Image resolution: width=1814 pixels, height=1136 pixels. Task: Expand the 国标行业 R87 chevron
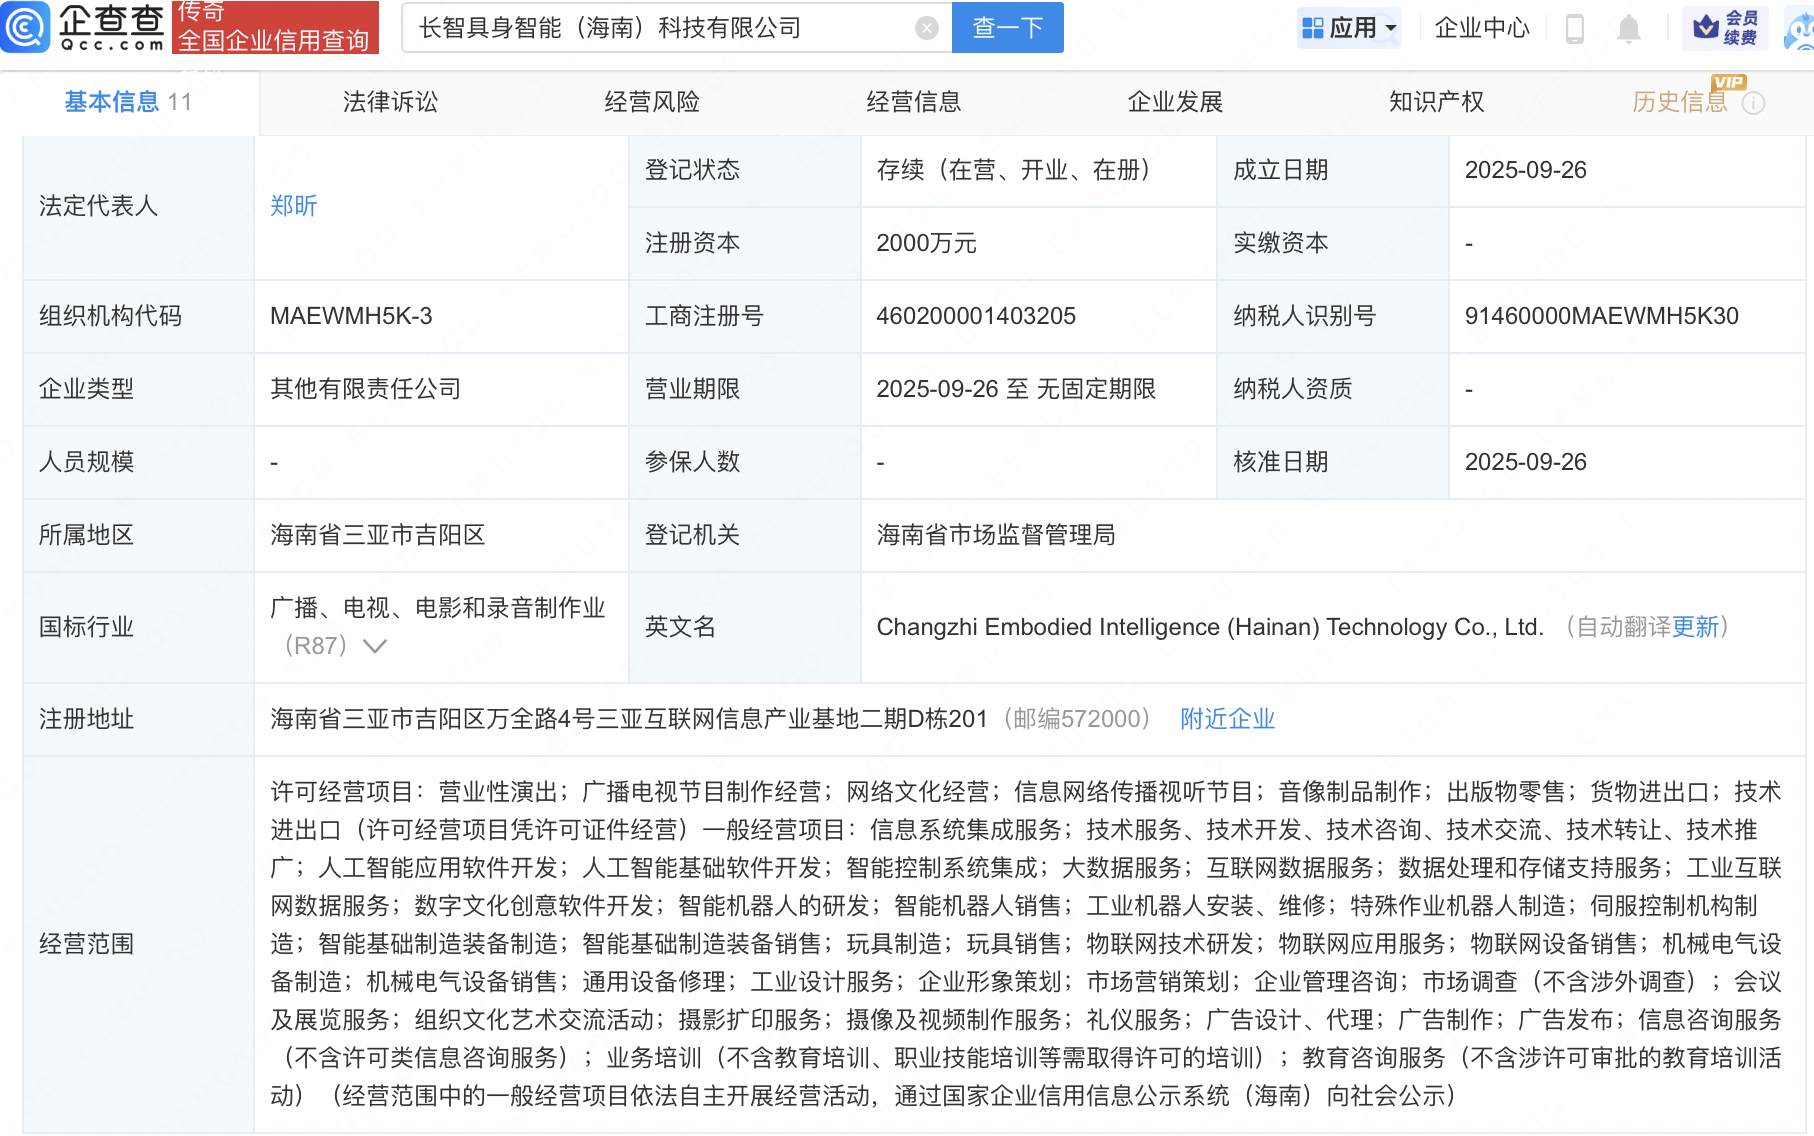click(375, 646)
